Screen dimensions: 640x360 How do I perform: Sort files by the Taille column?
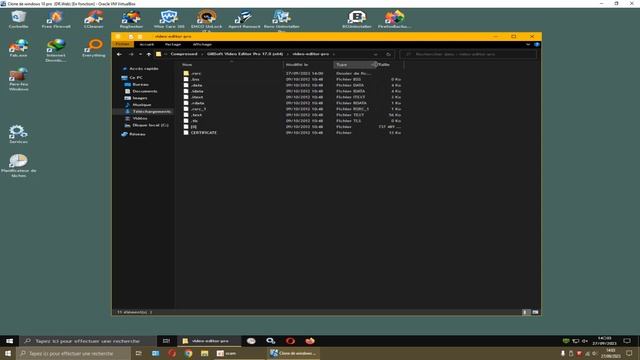pyautogui.click(x=390, y=64)
